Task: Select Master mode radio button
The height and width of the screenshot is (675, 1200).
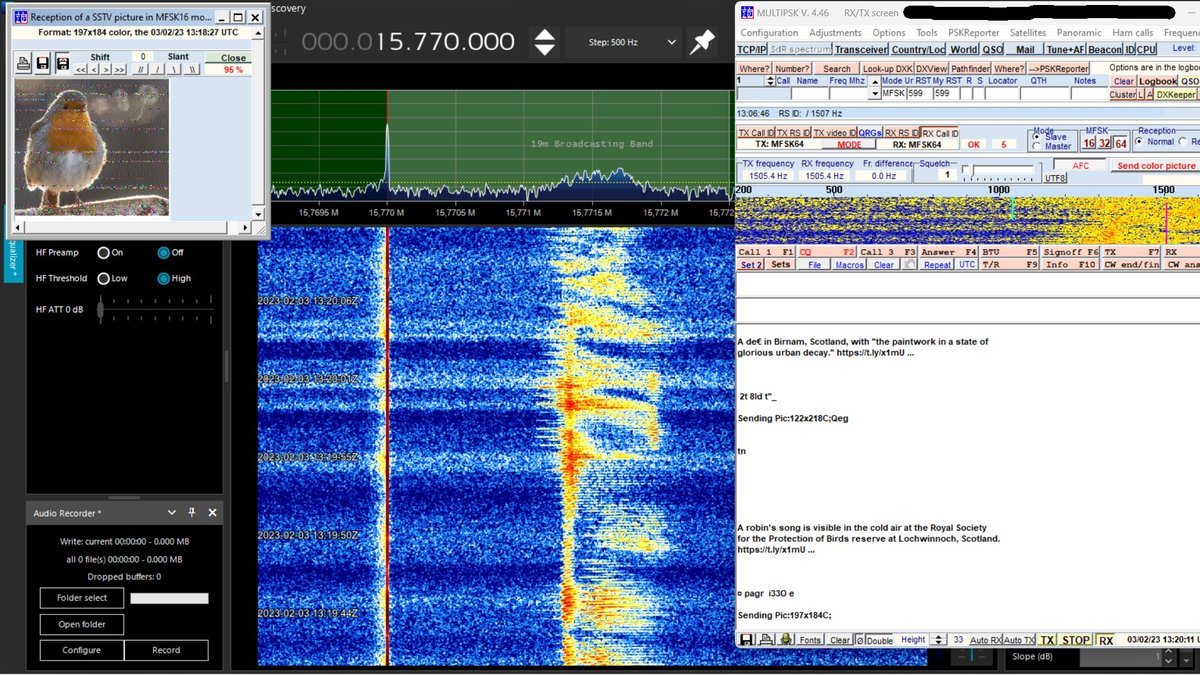Action: (1036, 146)
